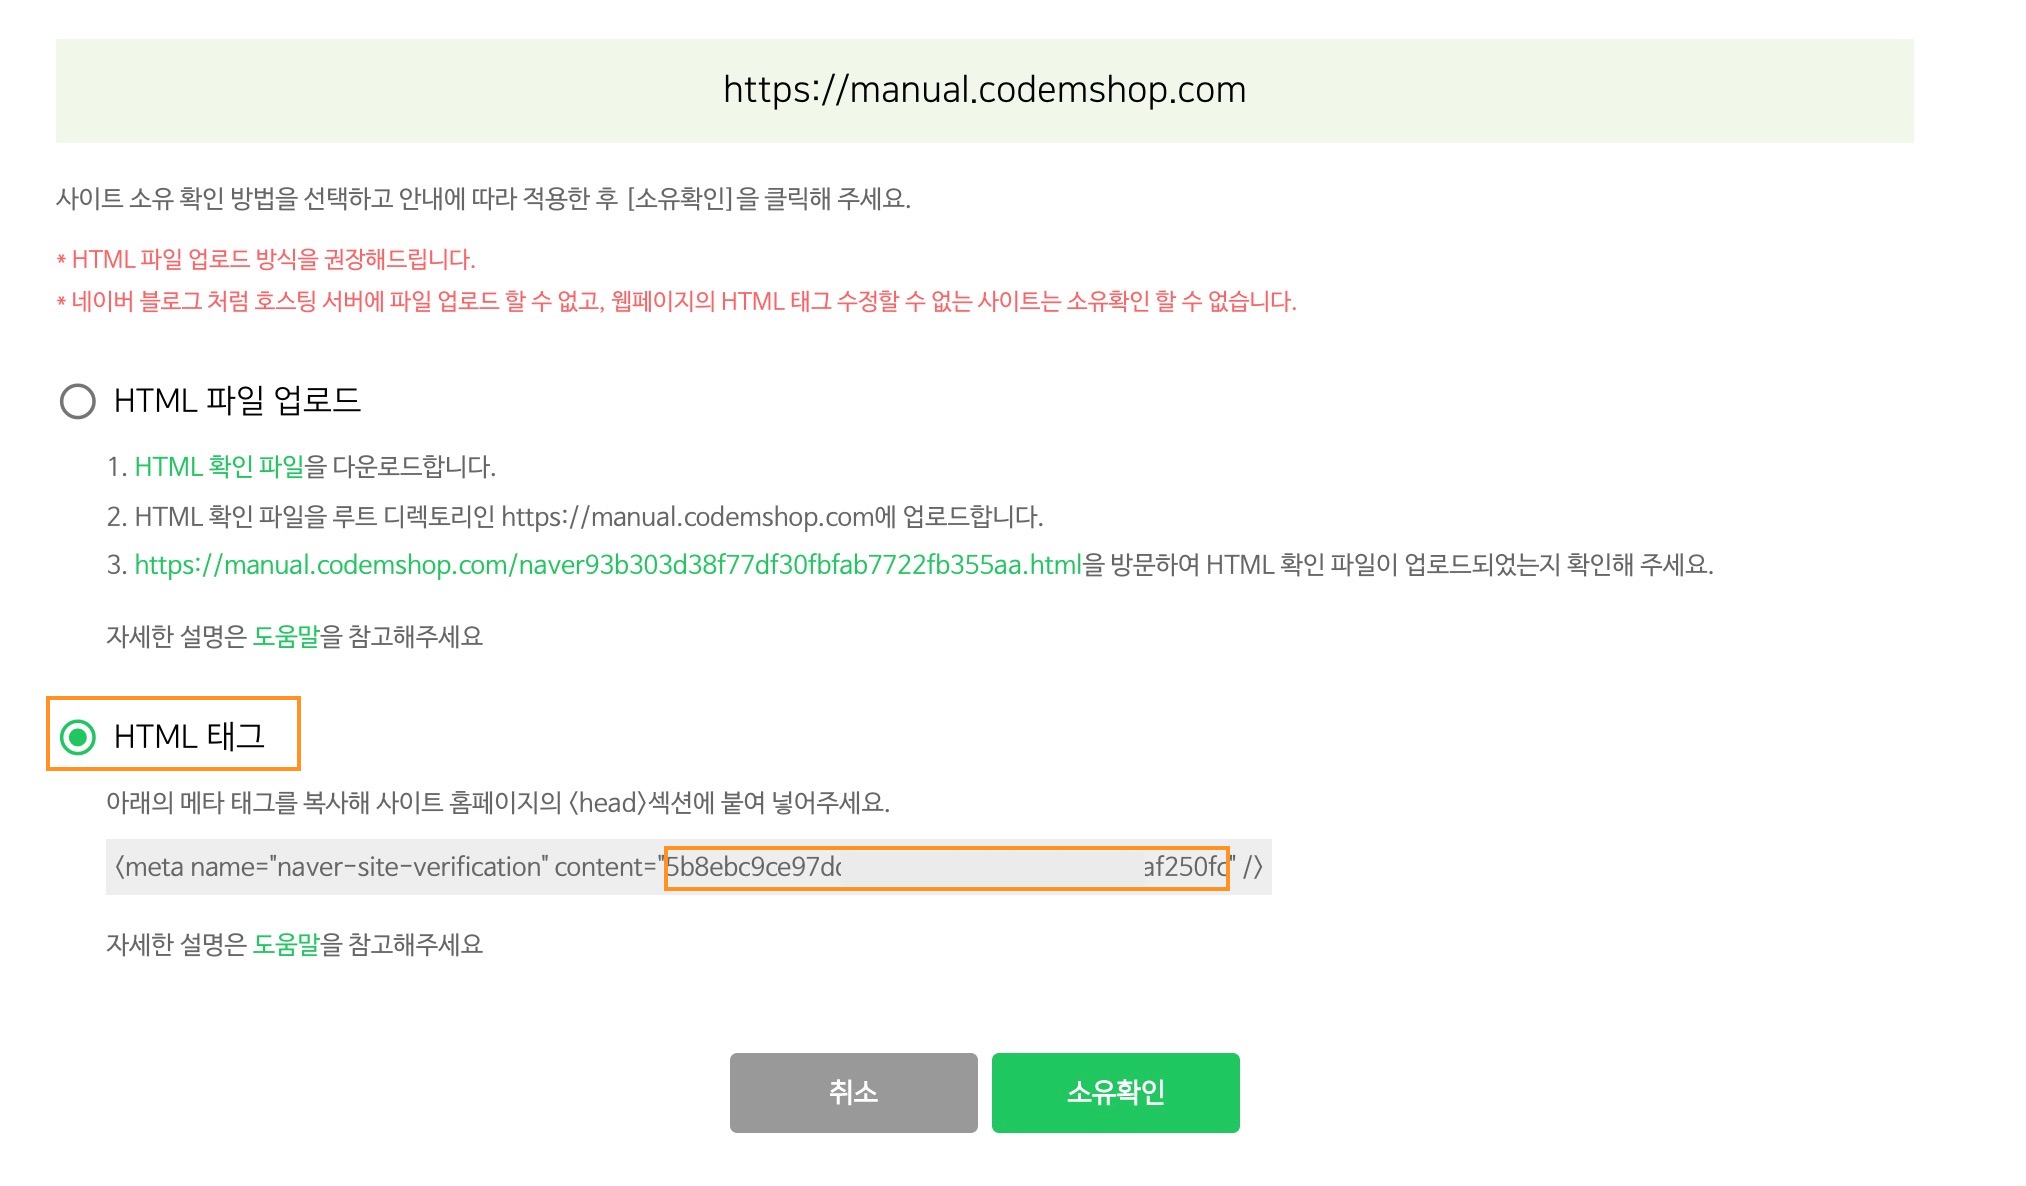Screen dimensions: 2026x1186
Task: Select the HTML 파일 업로드 radio button
Action: pyautogui.click(x=77, y=401)
